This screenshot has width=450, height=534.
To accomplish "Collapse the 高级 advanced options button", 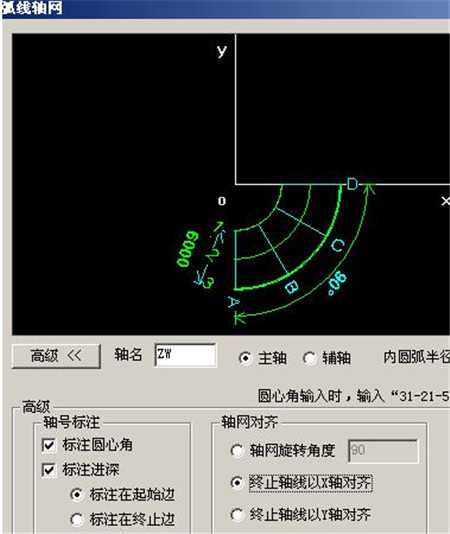I will [x=56, y=356].
